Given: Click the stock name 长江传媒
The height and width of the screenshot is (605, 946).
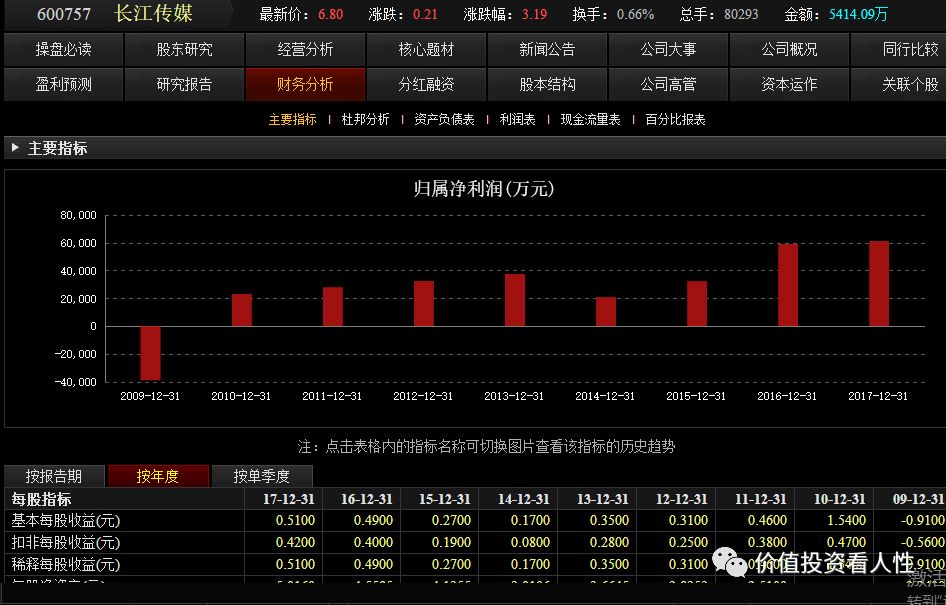Looking at the screenshot, I should [x=153, y=13].
